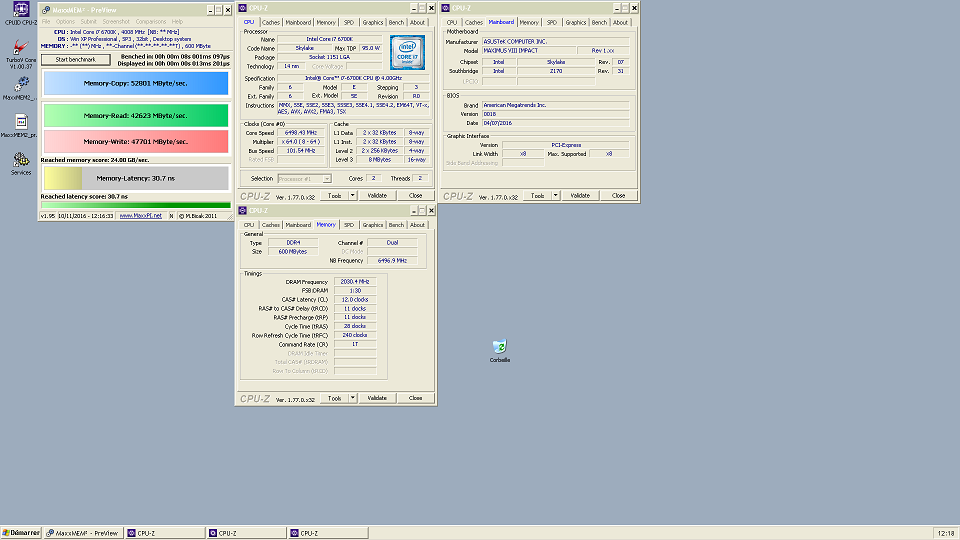Image resolution: width=960 pixels, height=540 pixels.
Task: Click the Row Refresh Cycle Time 240 clocks
Action: tap(355, 336)
